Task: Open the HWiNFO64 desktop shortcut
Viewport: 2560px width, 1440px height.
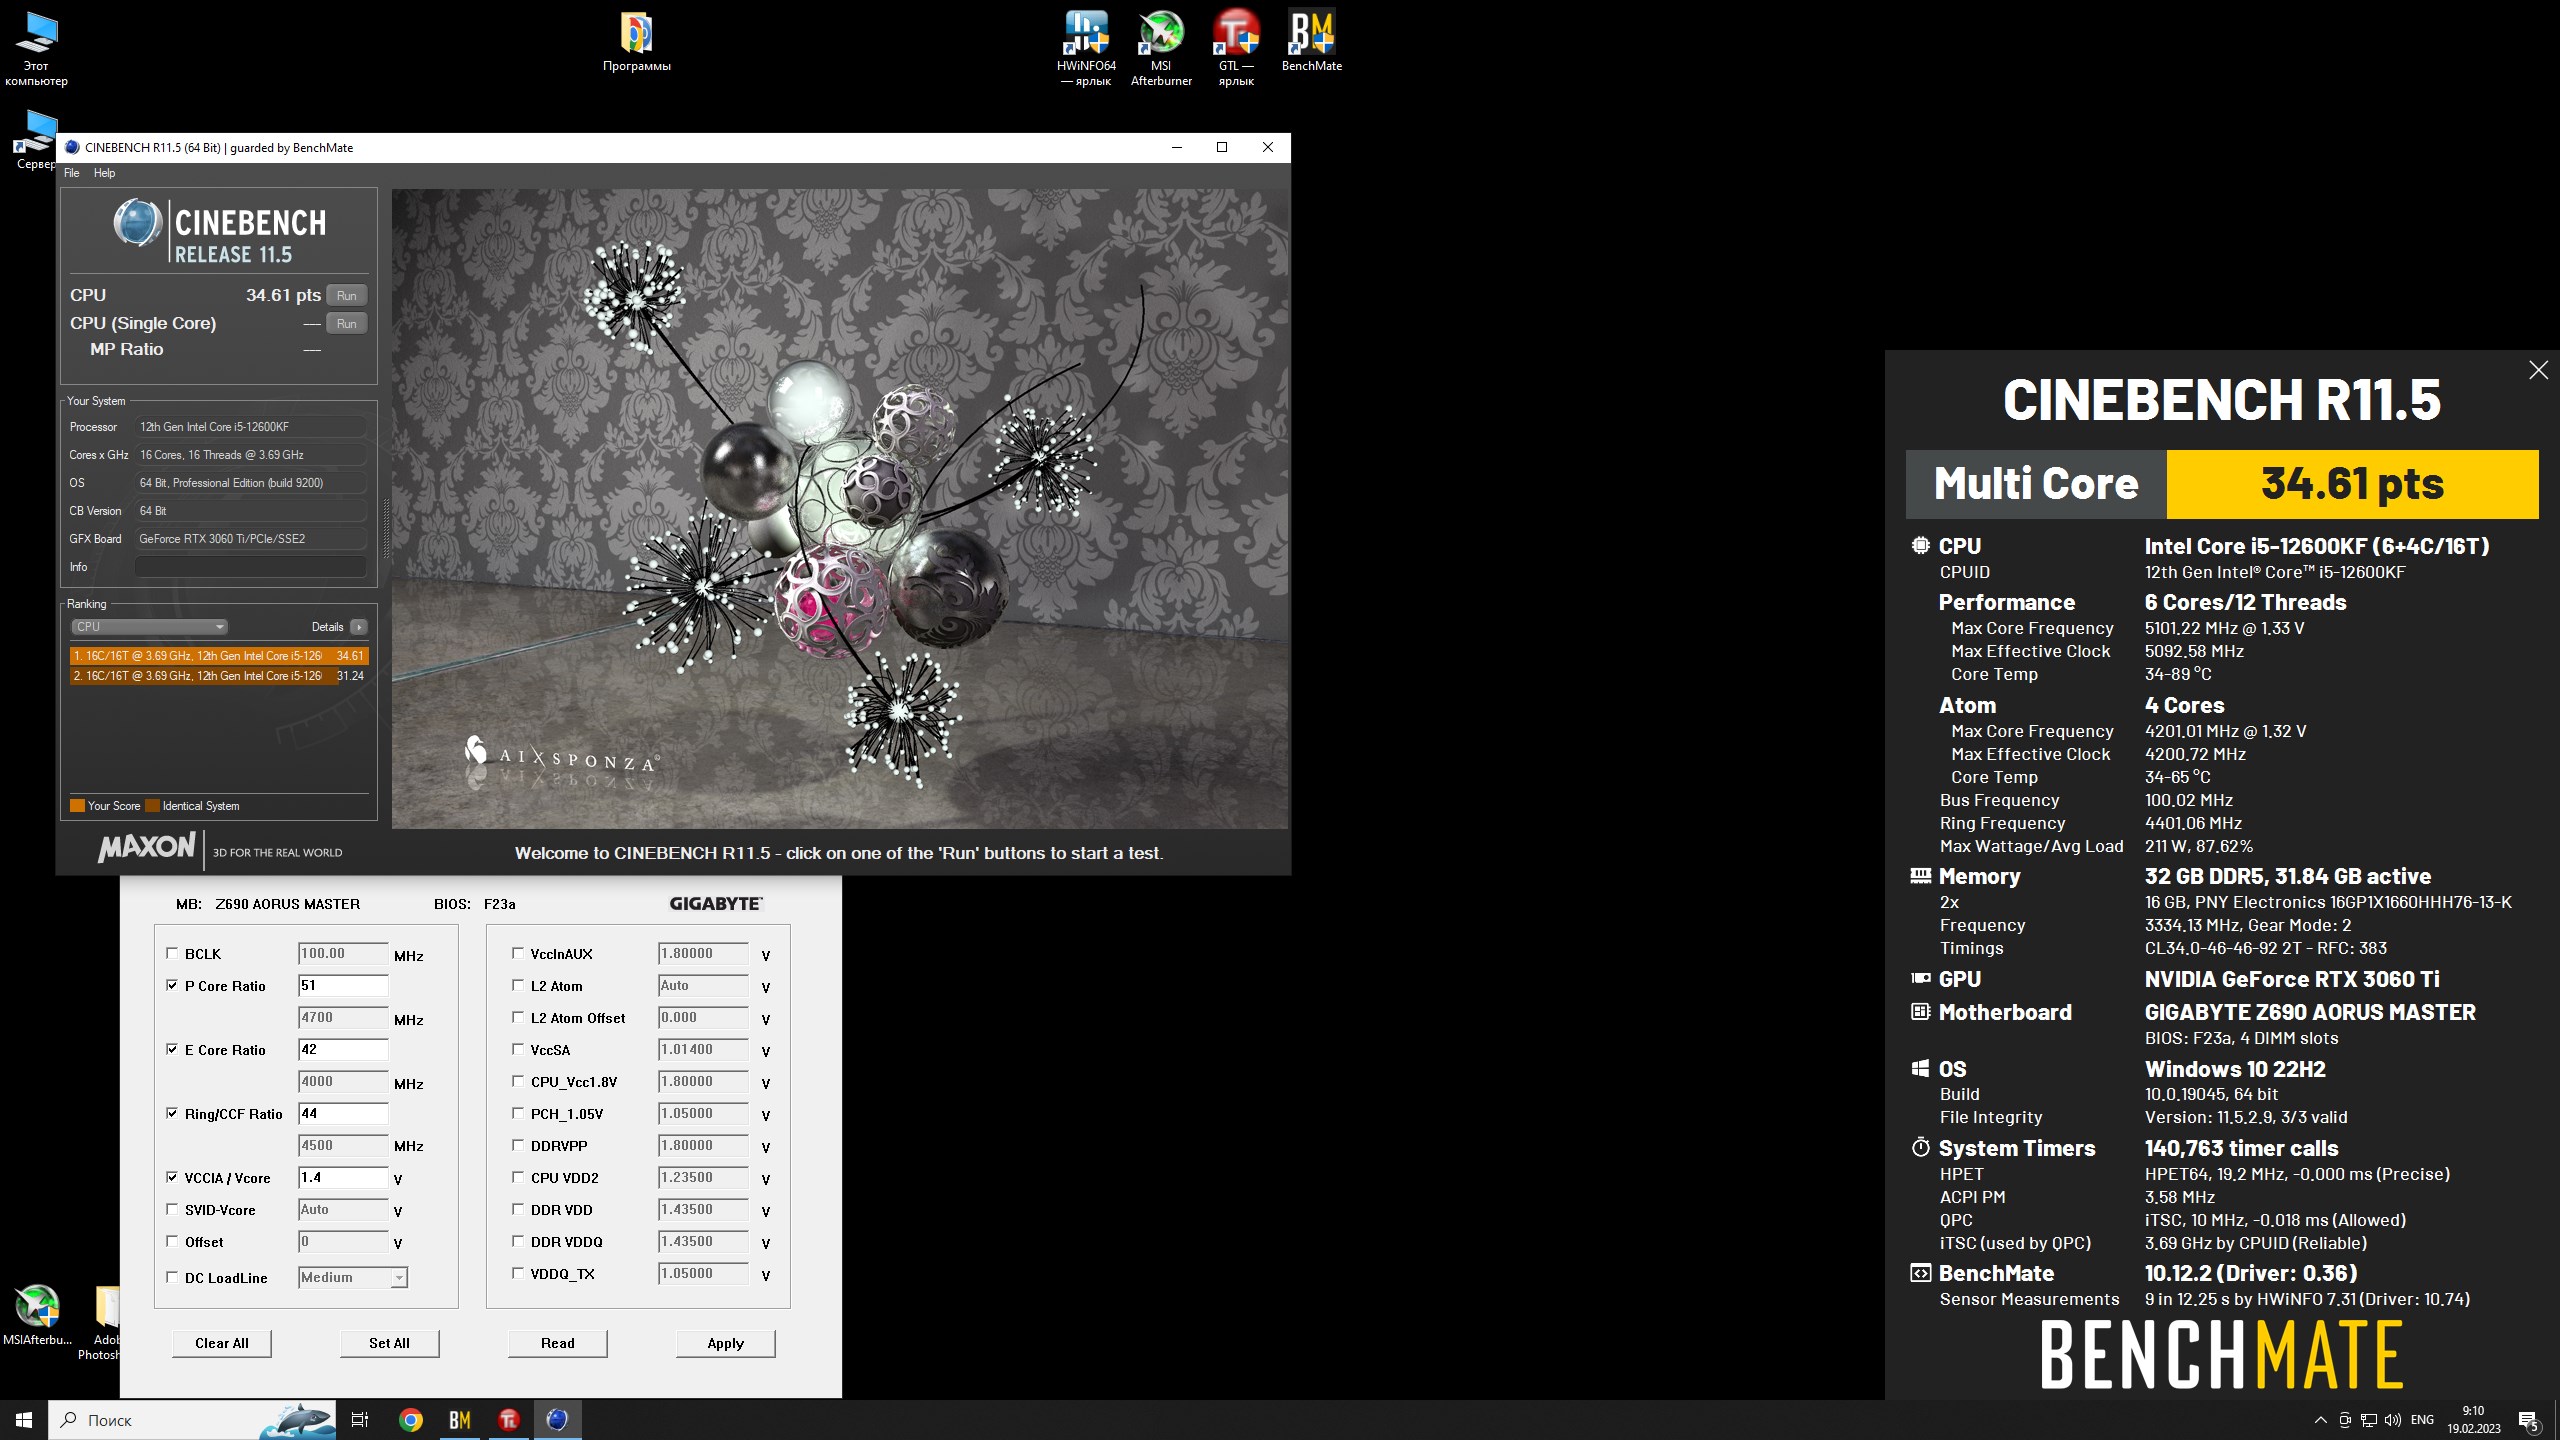Action: click(x=1086, y=48)
